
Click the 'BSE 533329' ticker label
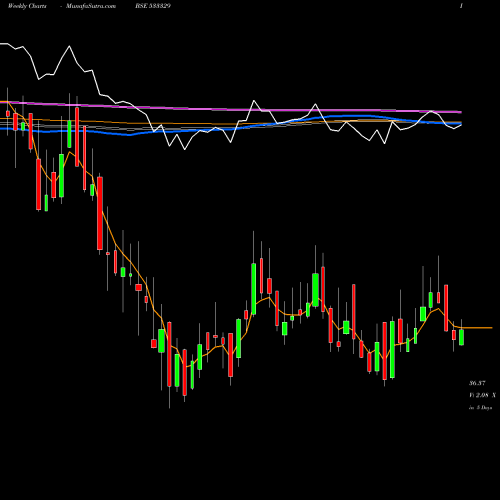tap(153, 6)
